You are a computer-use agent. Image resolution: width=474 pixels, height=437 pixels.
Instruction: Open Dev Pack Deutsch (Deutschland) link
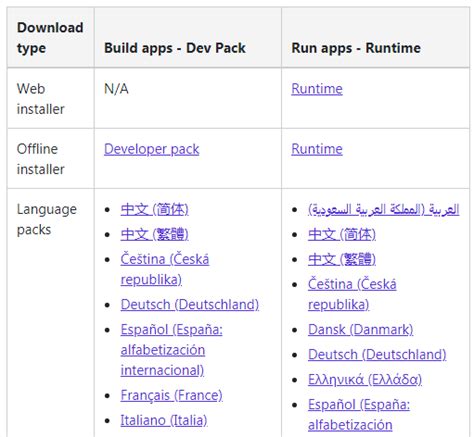click(190, 304)
